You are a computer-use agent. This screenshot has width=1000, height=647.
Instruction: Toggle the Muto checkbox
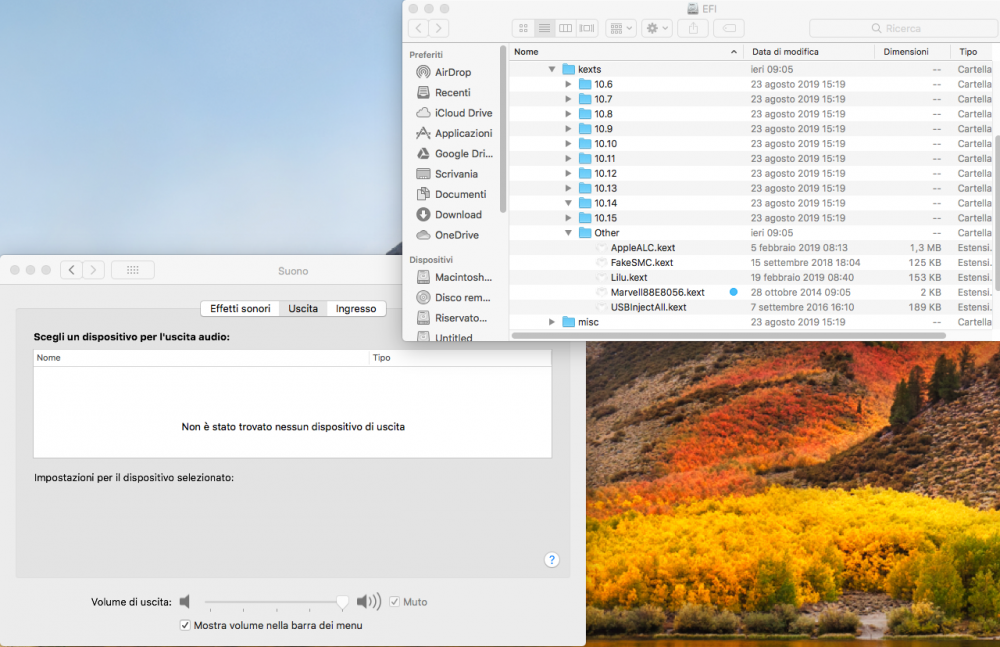pos(394,602)
